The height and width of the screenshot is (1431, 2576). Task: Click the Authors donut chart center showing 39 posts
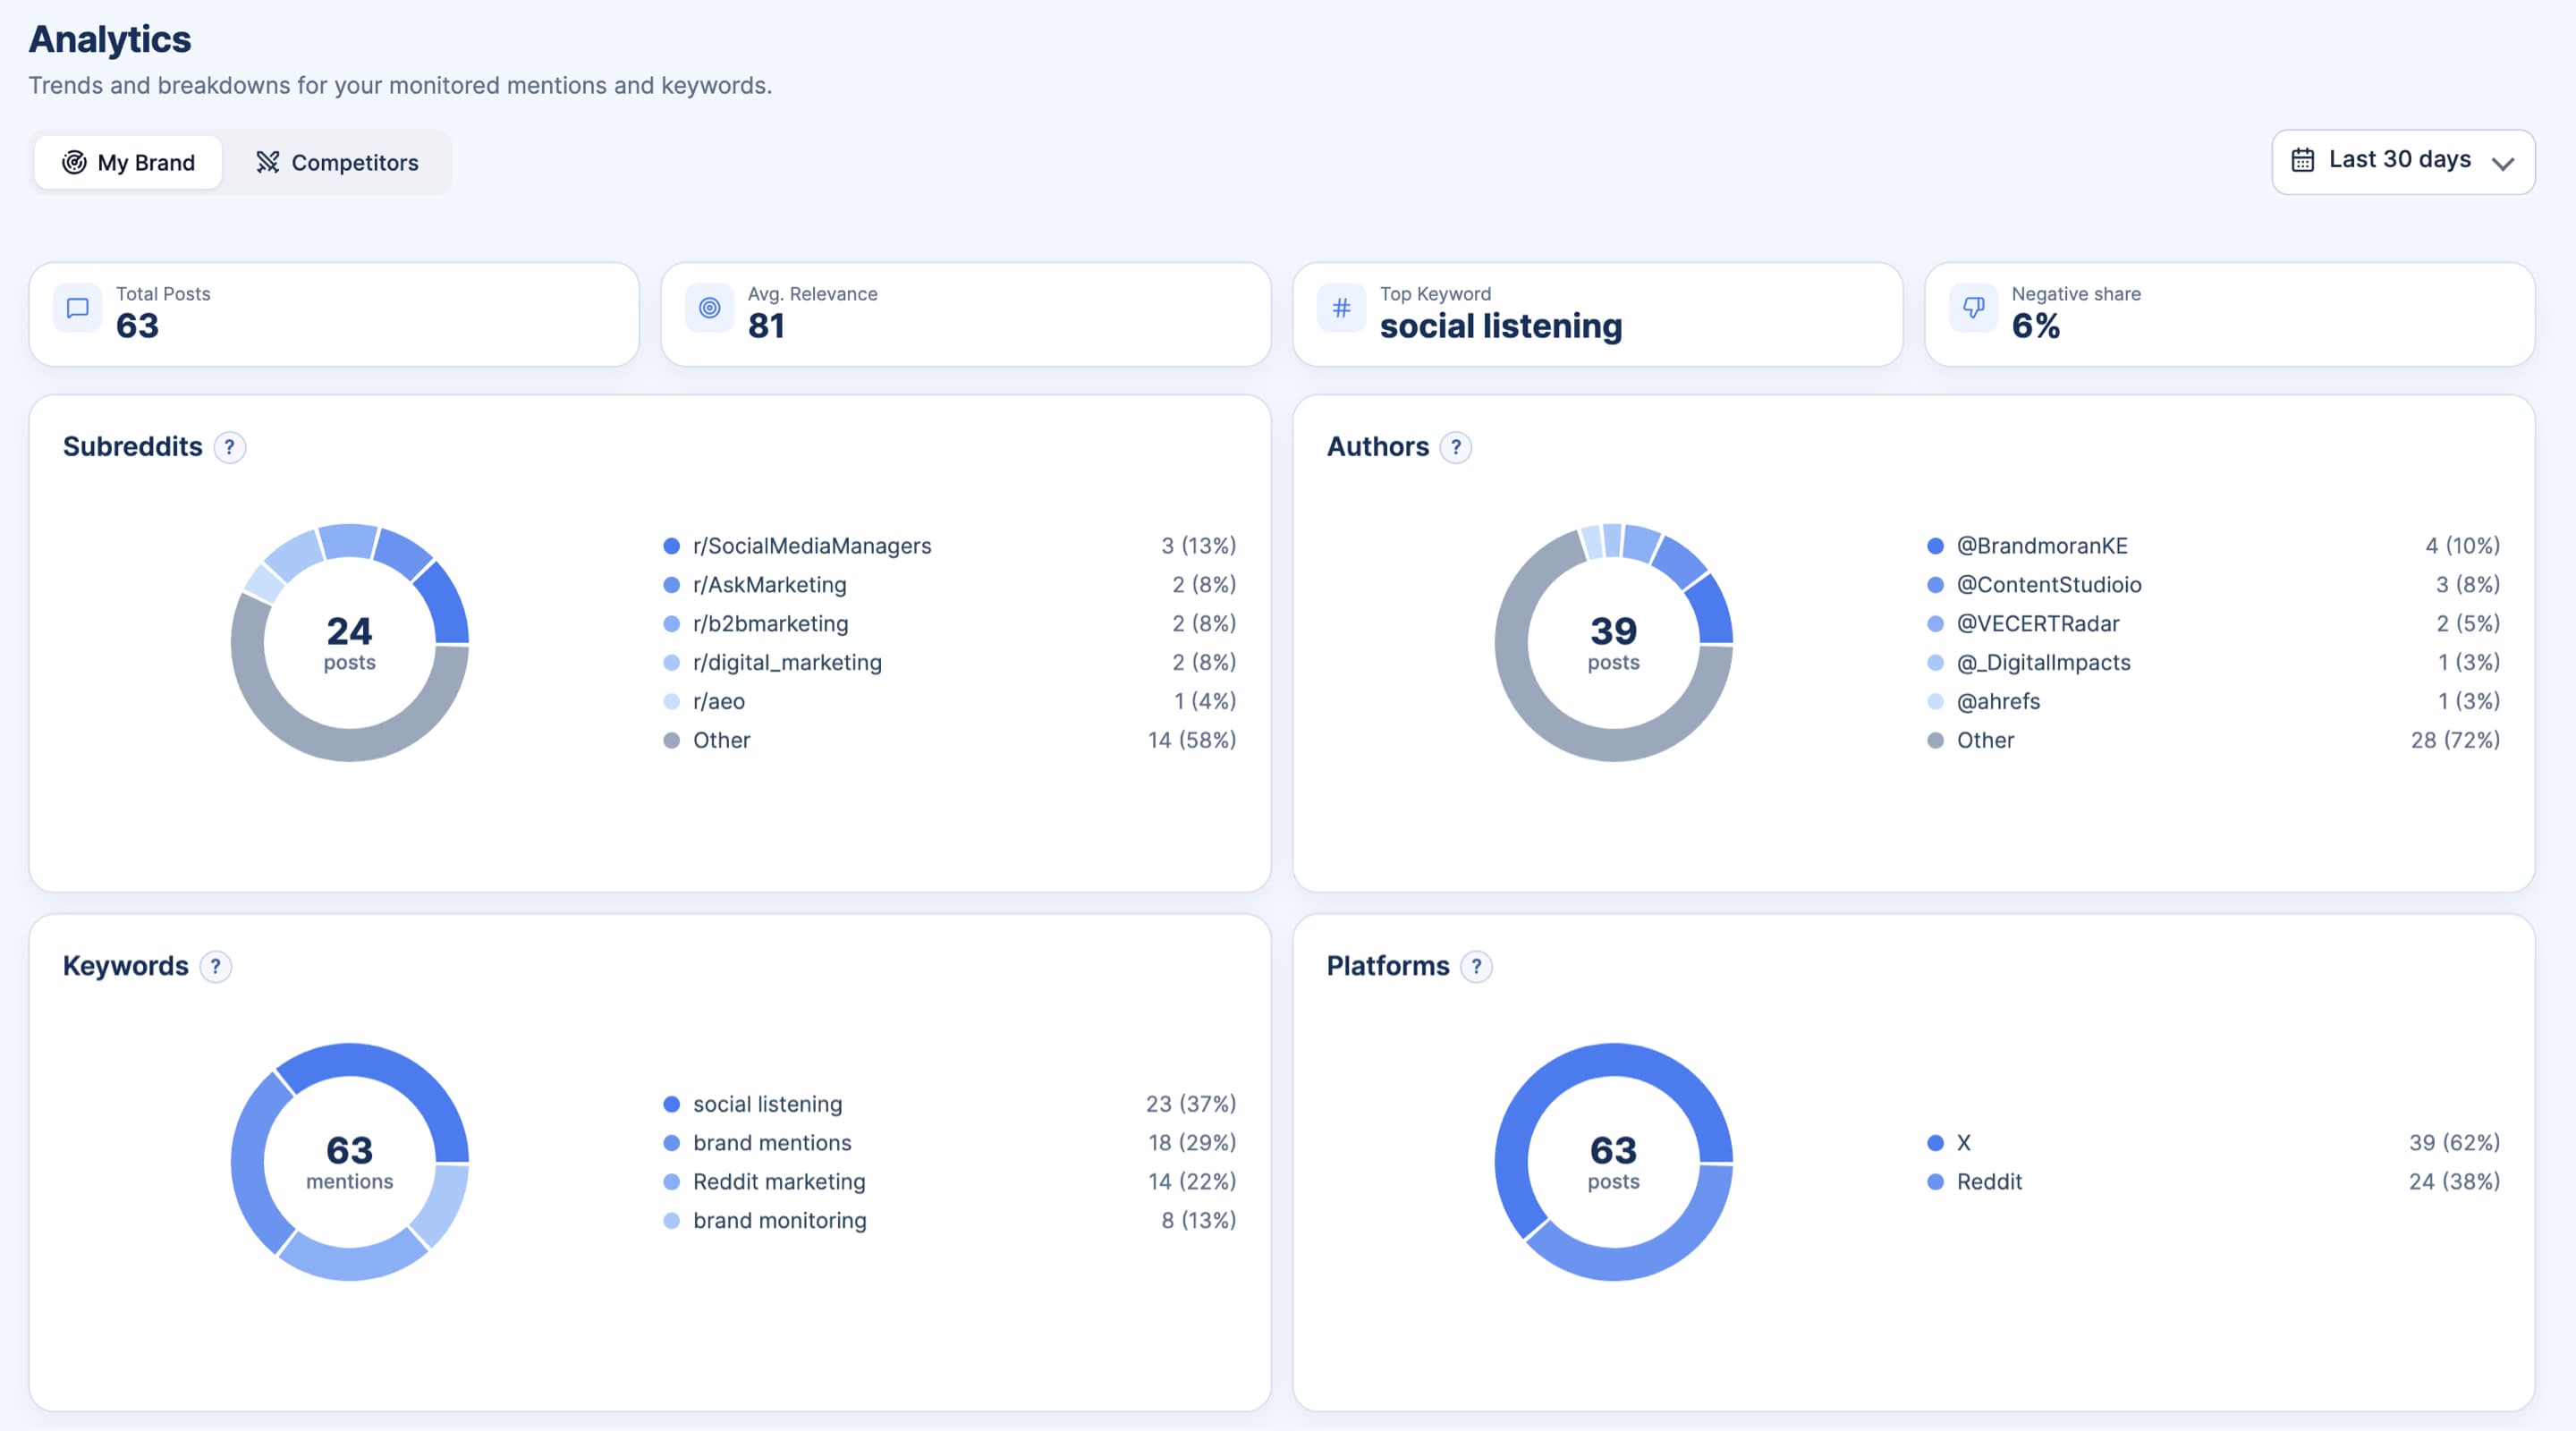(1613, 643)
